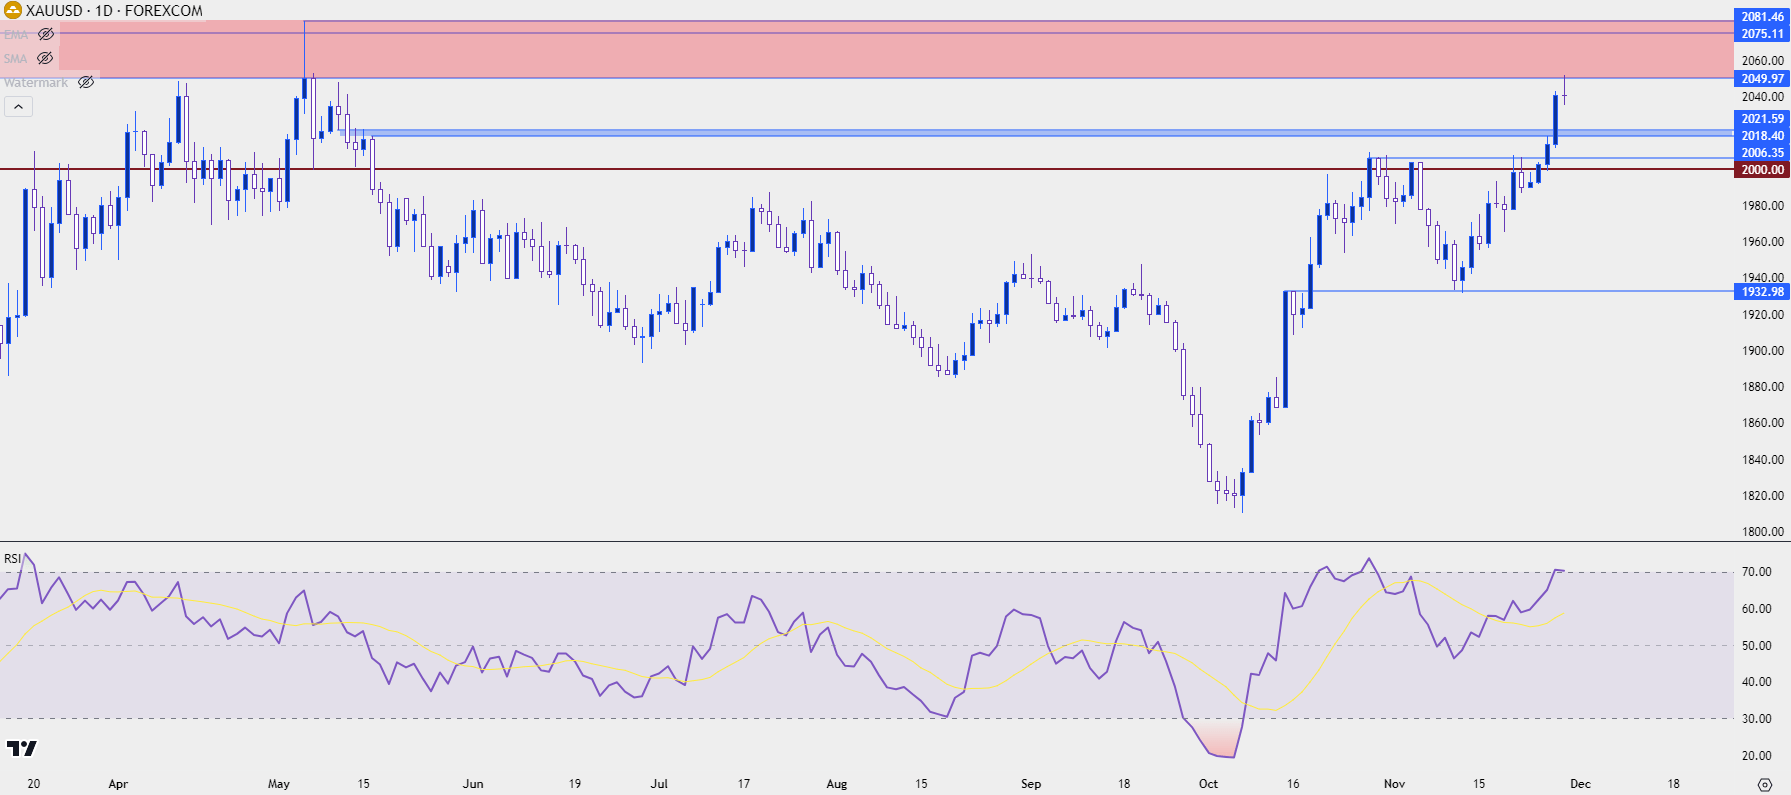Select the SMA indicator label

[x=16, y=58]
